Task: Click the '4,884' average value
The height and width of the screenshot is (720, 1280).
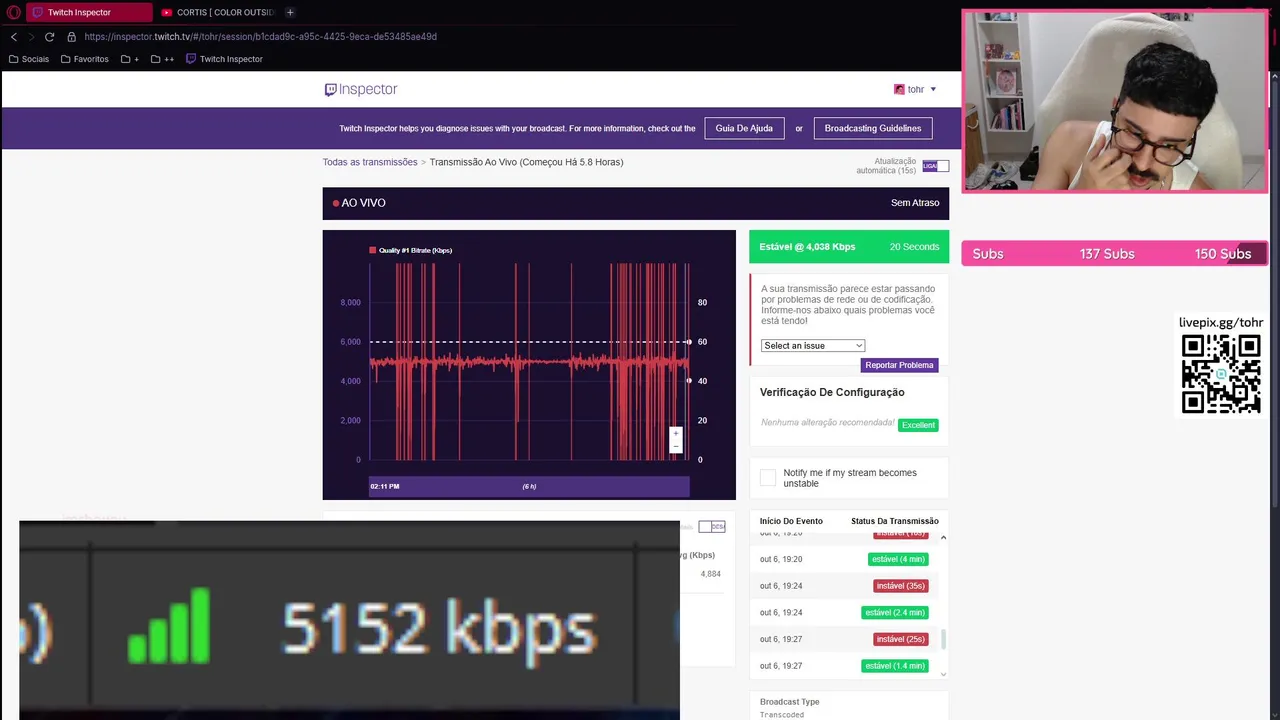Action: [711, 574]
